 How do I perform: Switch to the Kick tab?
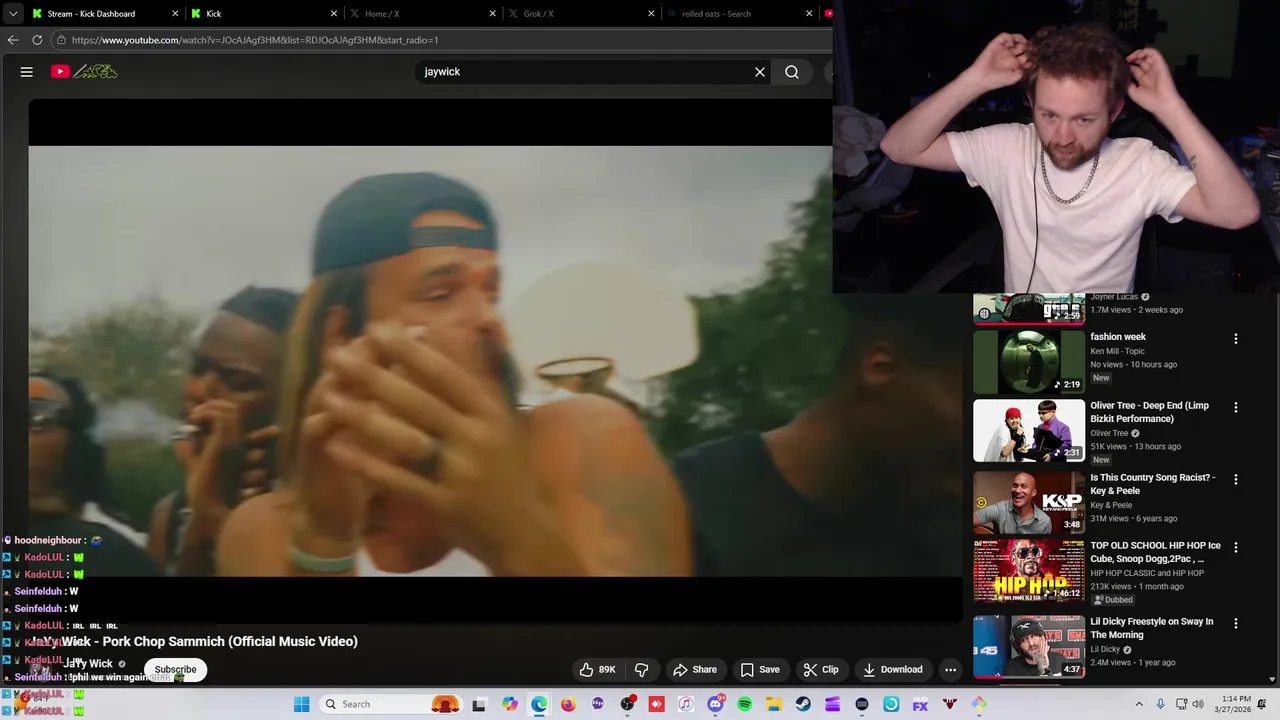click(x=264, y=14)
